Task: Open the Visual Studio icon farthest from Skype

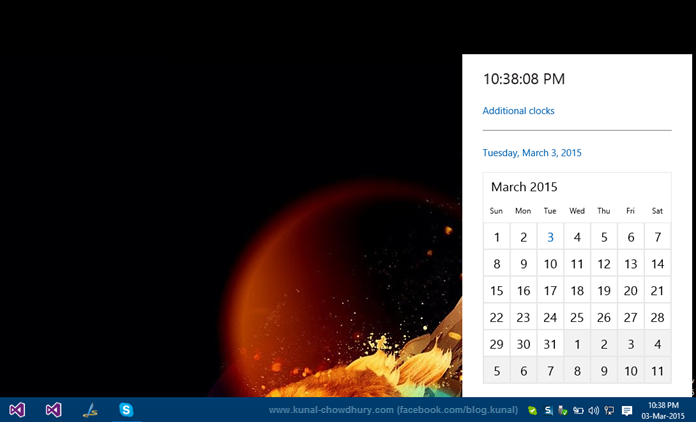Action: tap(17, 410)
